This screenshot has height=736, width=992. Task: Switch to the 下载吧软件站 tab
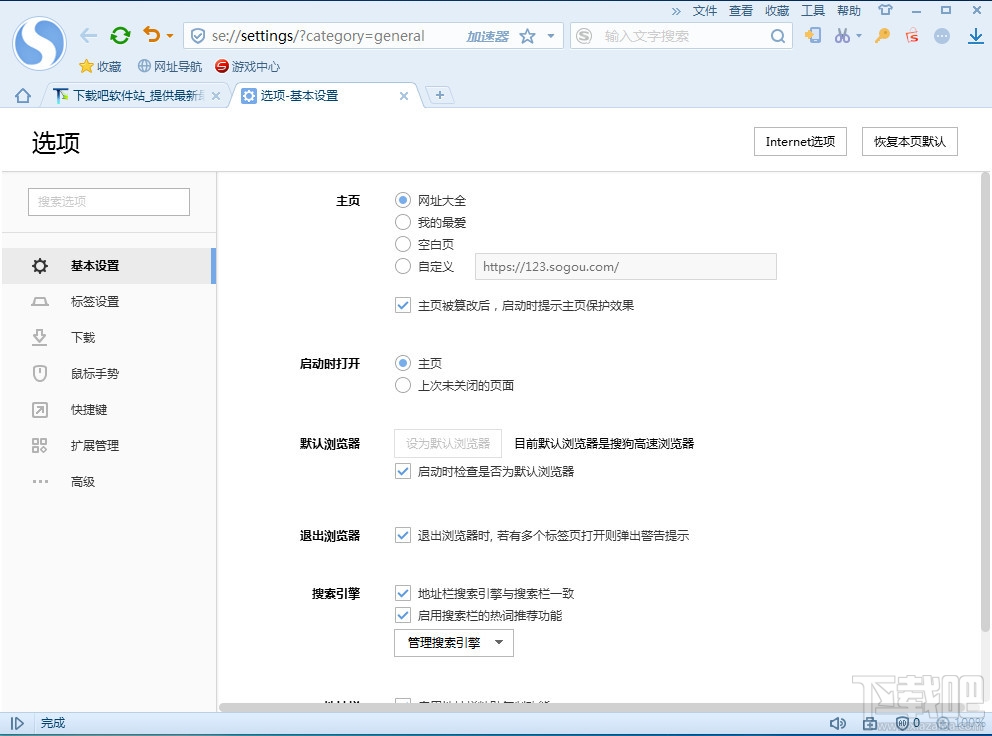(137, 96)
